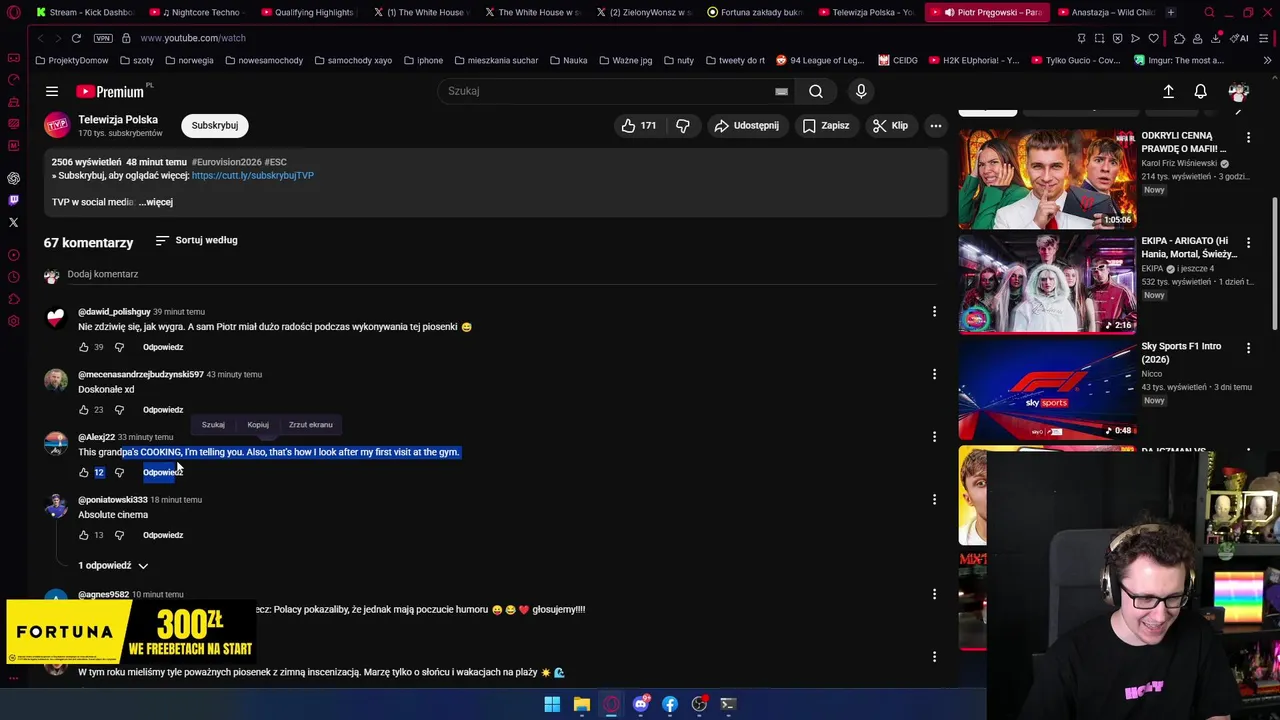
Task: Click the Udostępnij share button
Action: pos(746,125)
